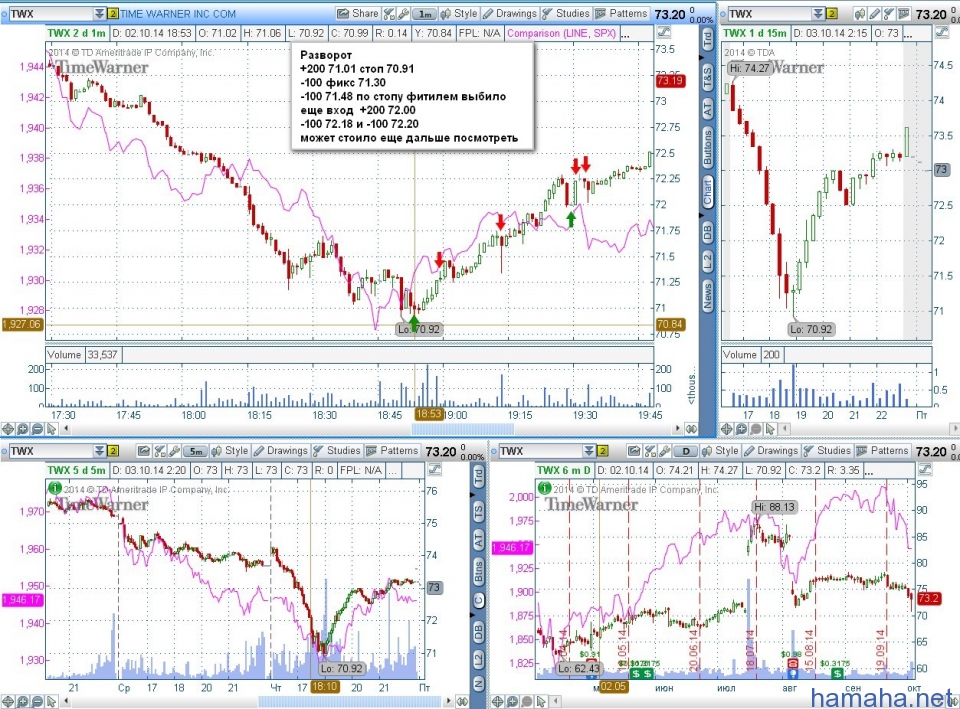960x709 pixels.
Task: Open Patterns menu in the 1m chart
Action: click(x=621, y=13)
